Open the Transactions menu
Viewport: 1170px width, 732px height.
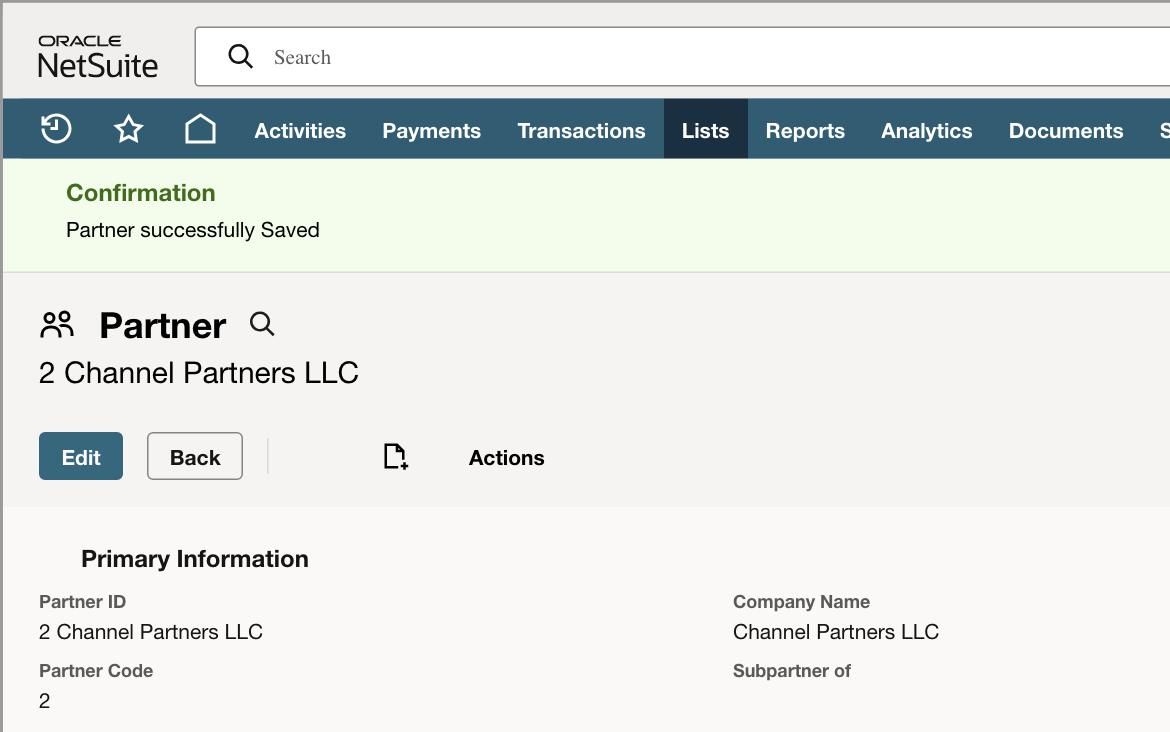click(x=581, y=131)
